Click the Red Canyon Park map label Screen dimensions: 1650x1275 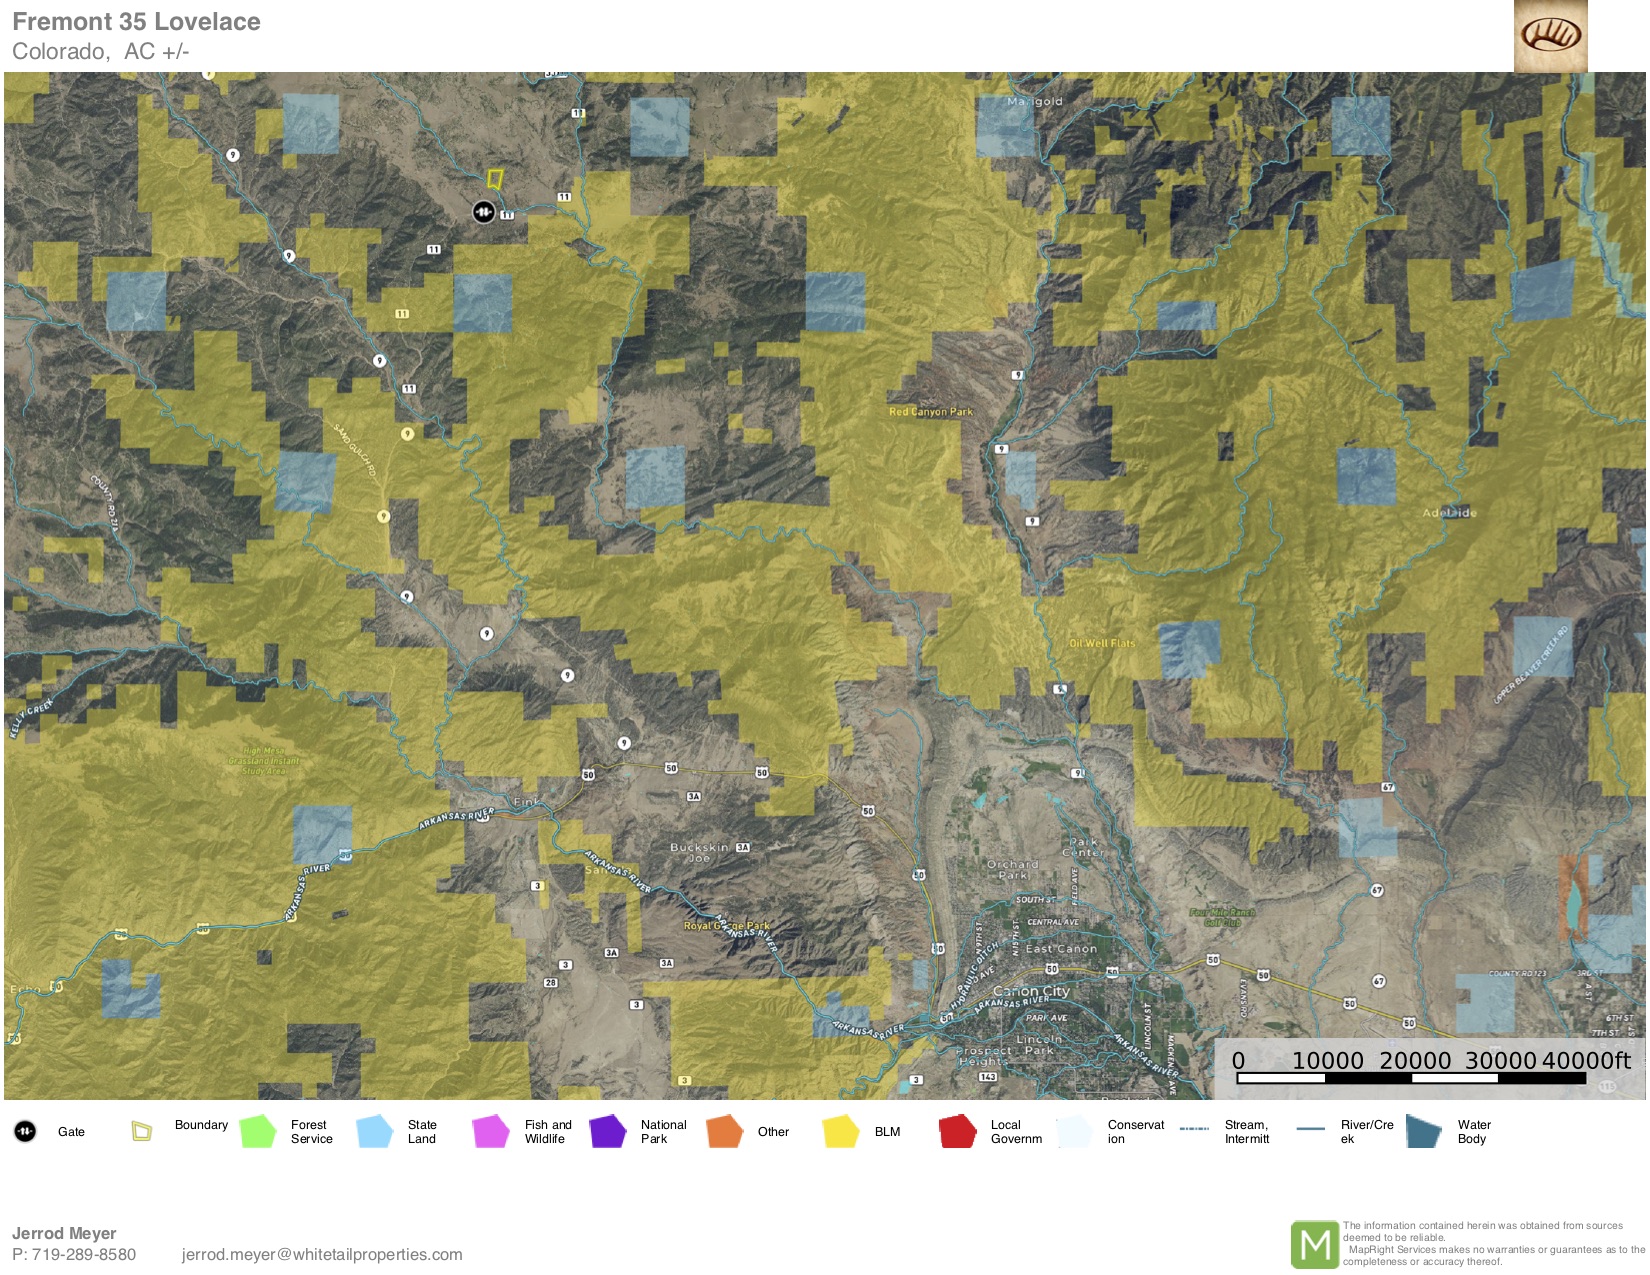point(930,412)
